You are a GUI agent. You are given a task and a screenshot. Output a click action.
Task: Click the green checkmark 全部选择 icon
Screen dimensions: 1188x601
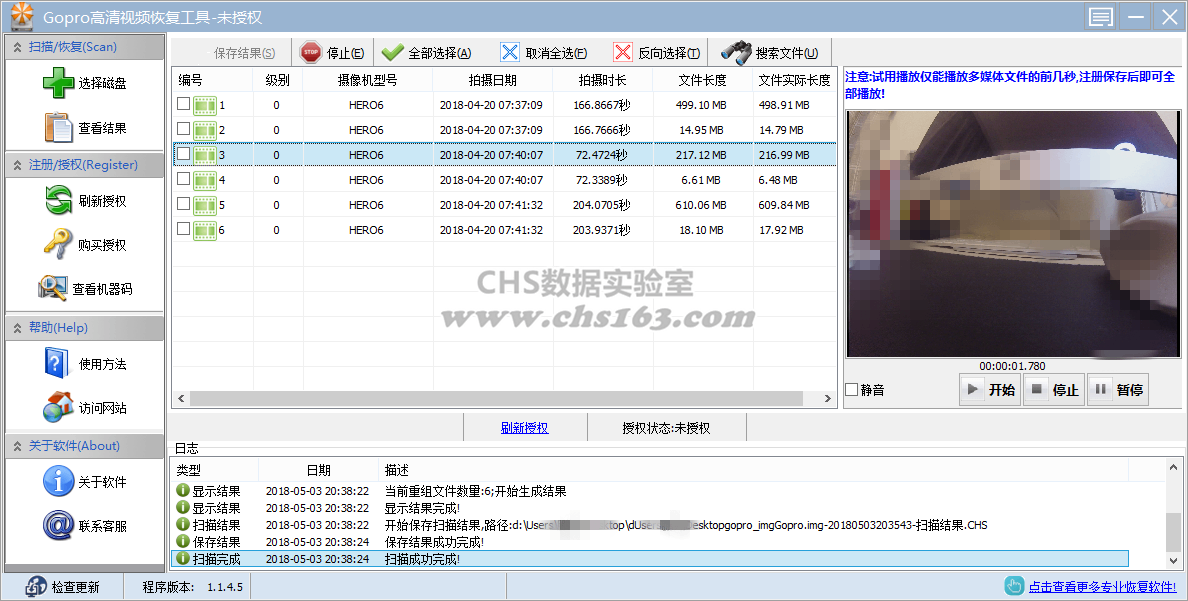(x=392, y=52)
